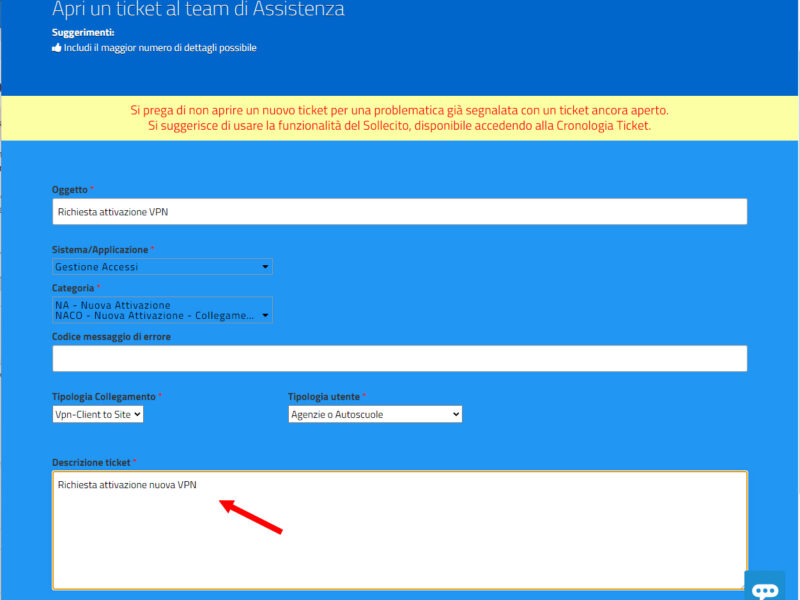Click the thumbs-up icon under Suggerimenti

pyautogui.click(x=56, y=47)
